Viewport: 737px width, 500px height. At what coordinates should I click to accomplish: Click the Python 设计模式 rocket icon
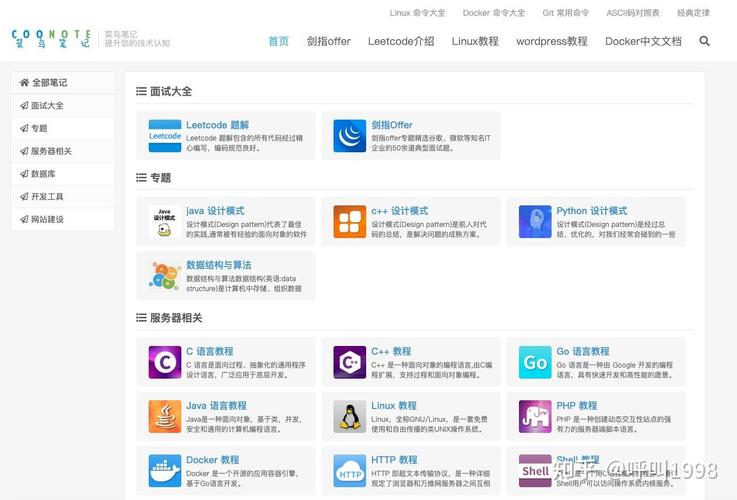coord(535,222)
